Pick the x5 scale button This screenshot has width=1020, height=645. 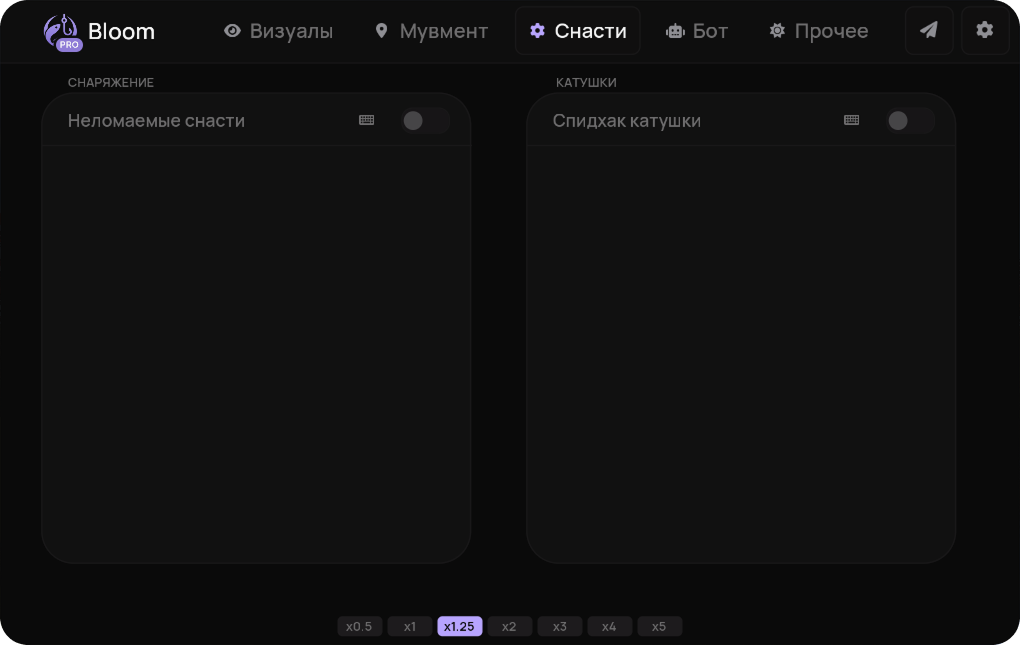coord(659,626)
